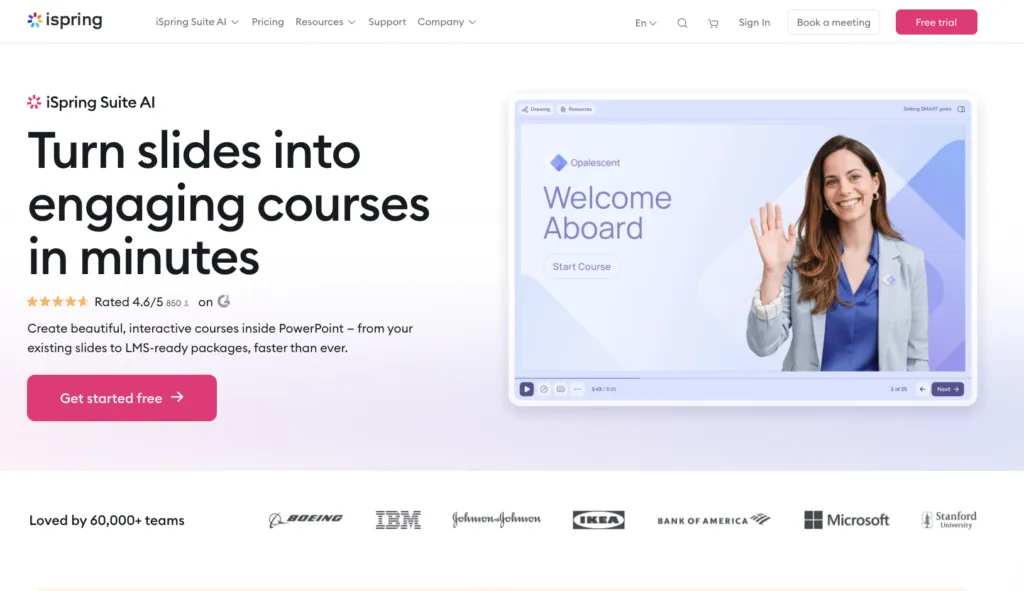Viewport: 1024px width, 591px height.
Task: Click the IKEA logo
Action: [x=598, y=520]
